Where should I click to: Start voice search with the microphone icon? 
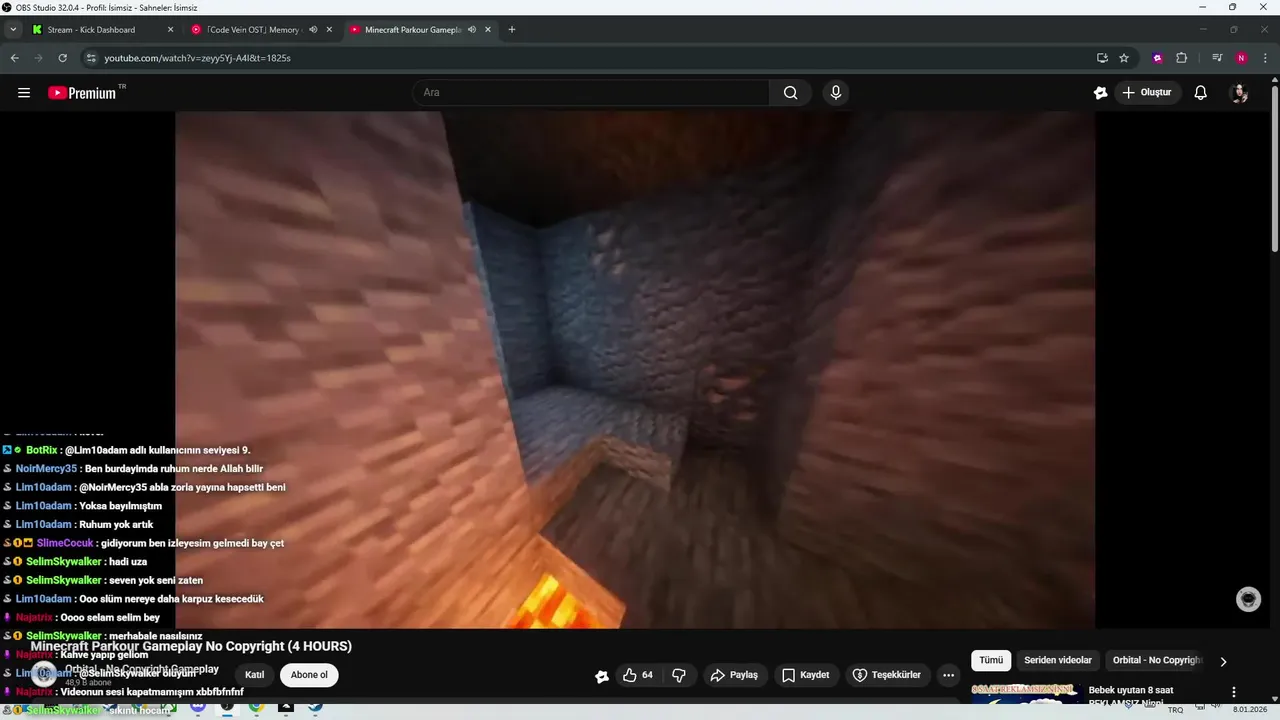click(836, 93)
